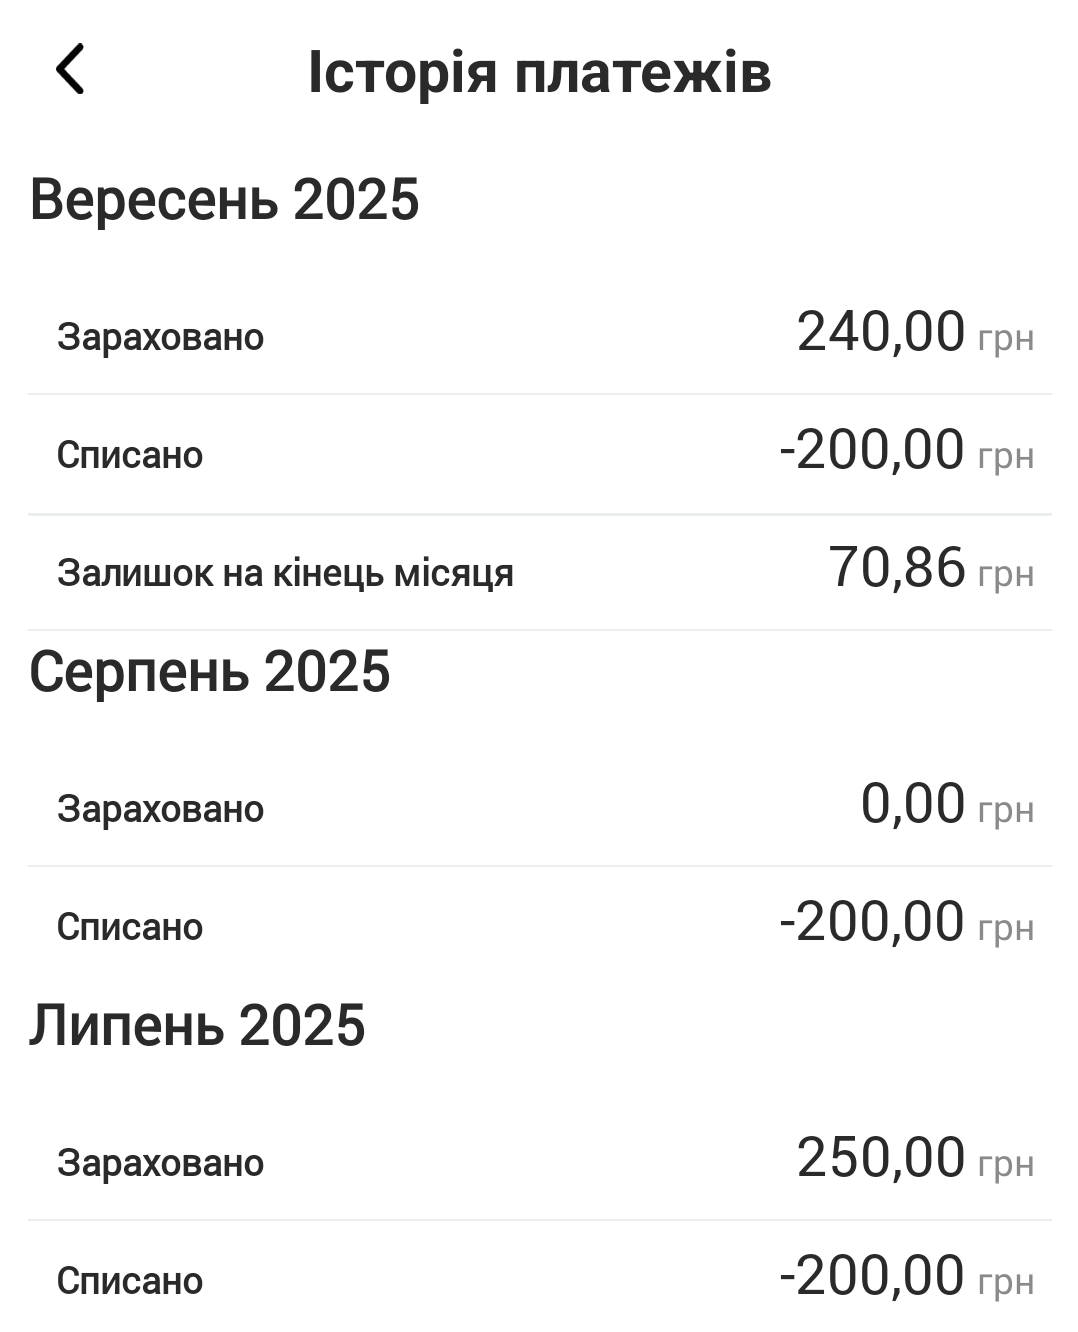Select the Липень 2025 month header

(197, 1025)
